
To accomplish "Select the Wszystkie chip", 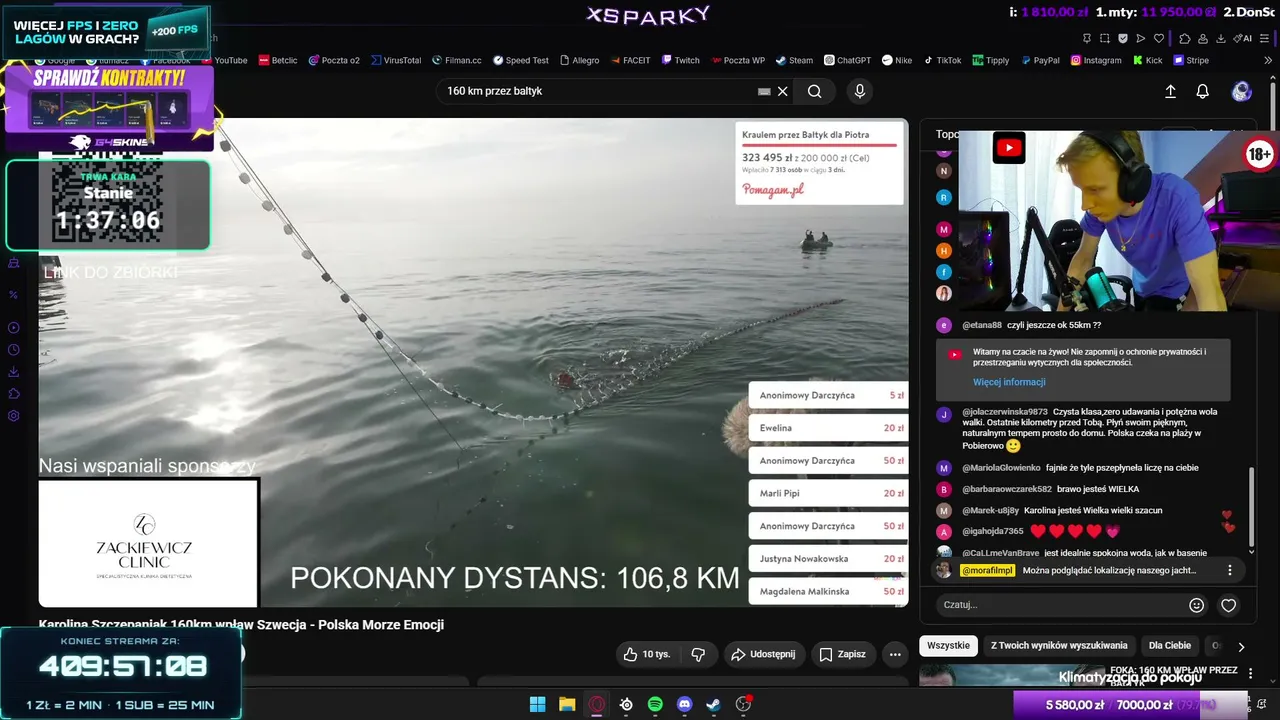I will pos(948,646).
